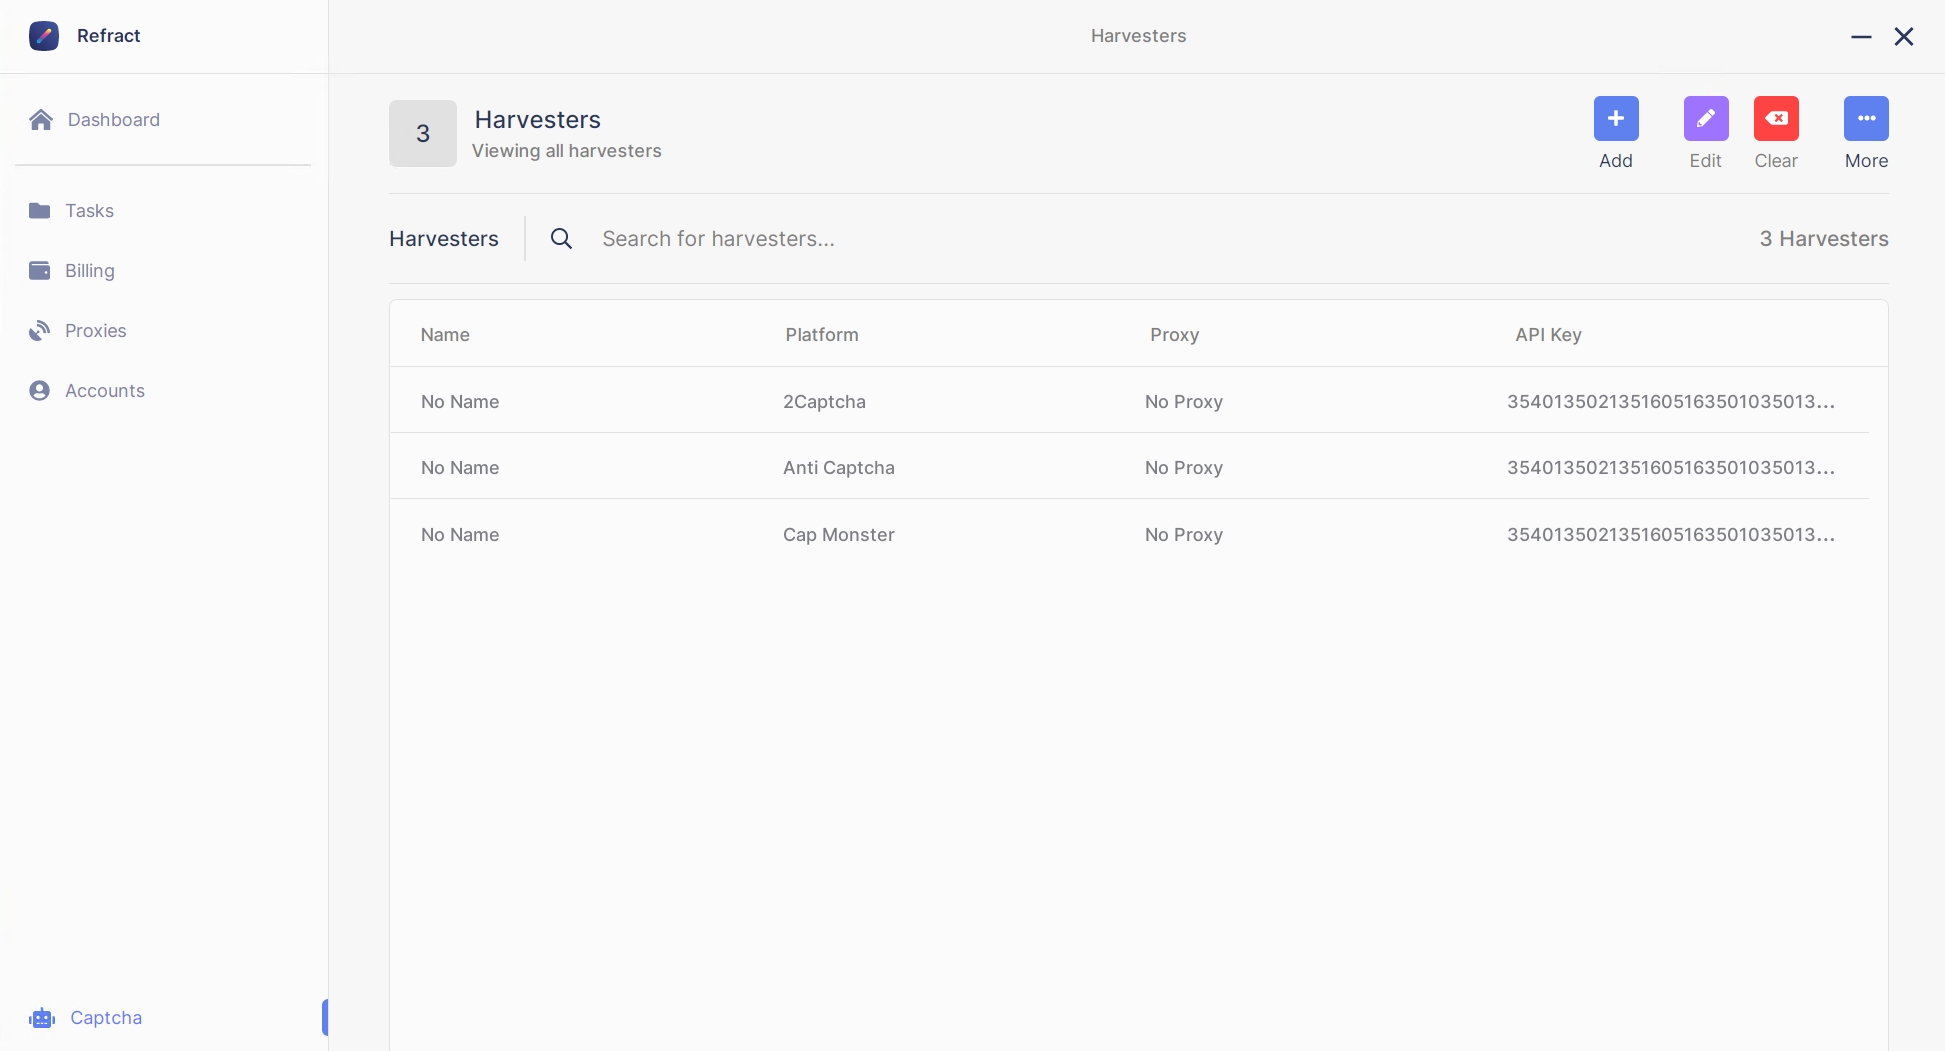Click the Captcha robot icon

(x=42, y=1018)
